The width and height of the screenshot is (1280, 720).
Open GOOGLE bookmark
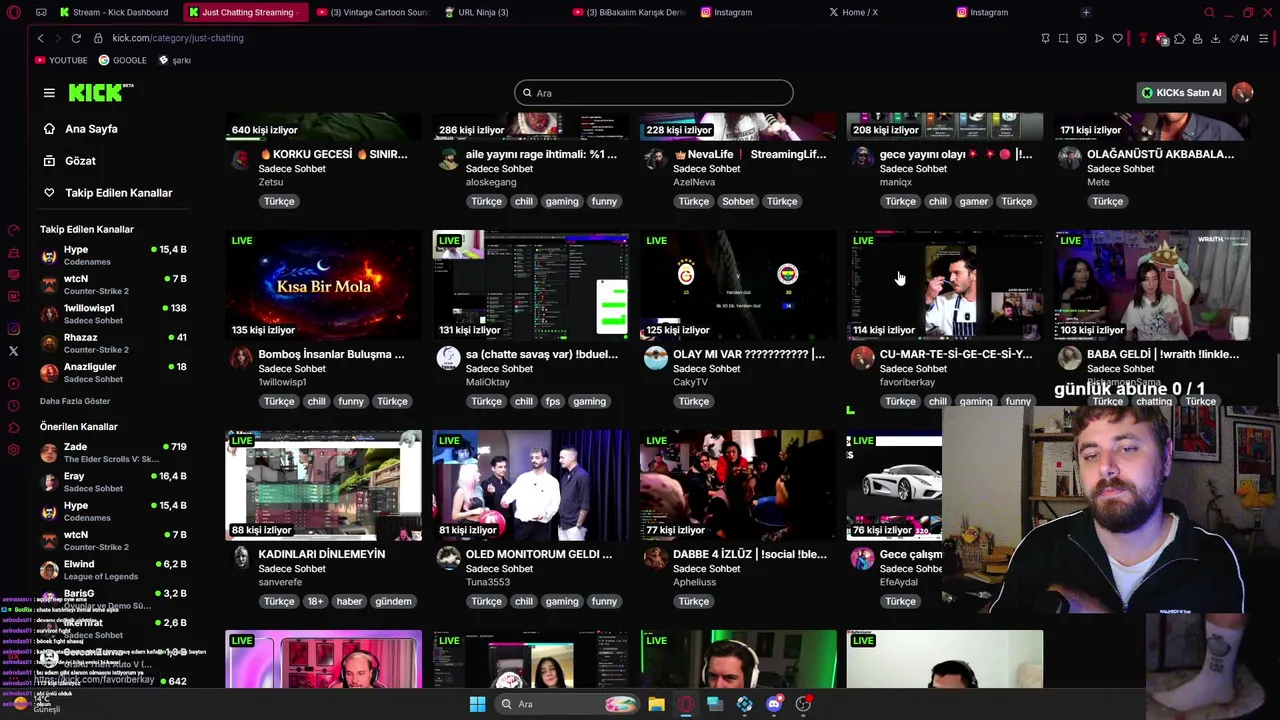[x=122, y=60]
